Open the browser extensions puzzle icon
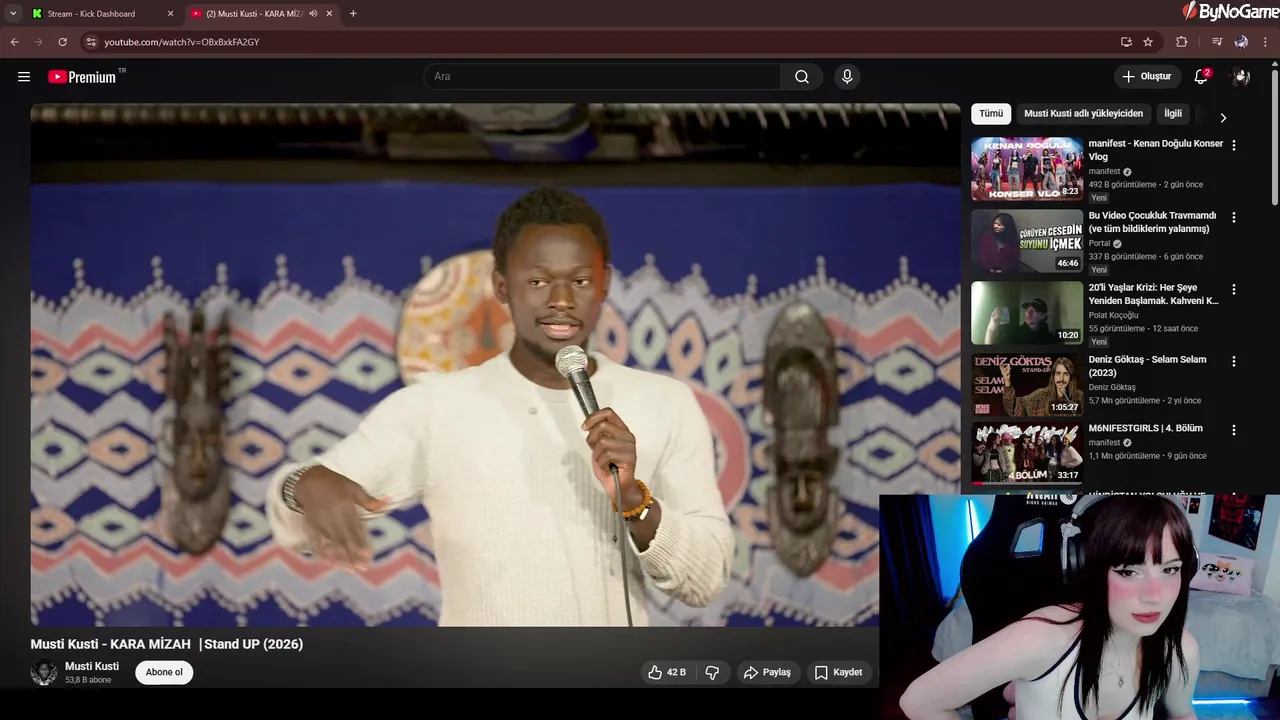 pos(1181,42)
